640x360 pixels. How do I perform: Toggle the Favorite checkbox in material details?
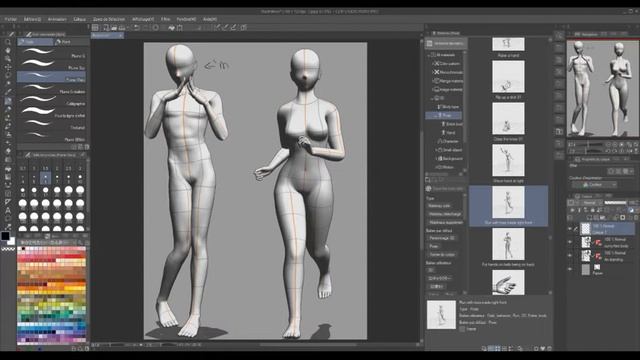tap(462, 329)
